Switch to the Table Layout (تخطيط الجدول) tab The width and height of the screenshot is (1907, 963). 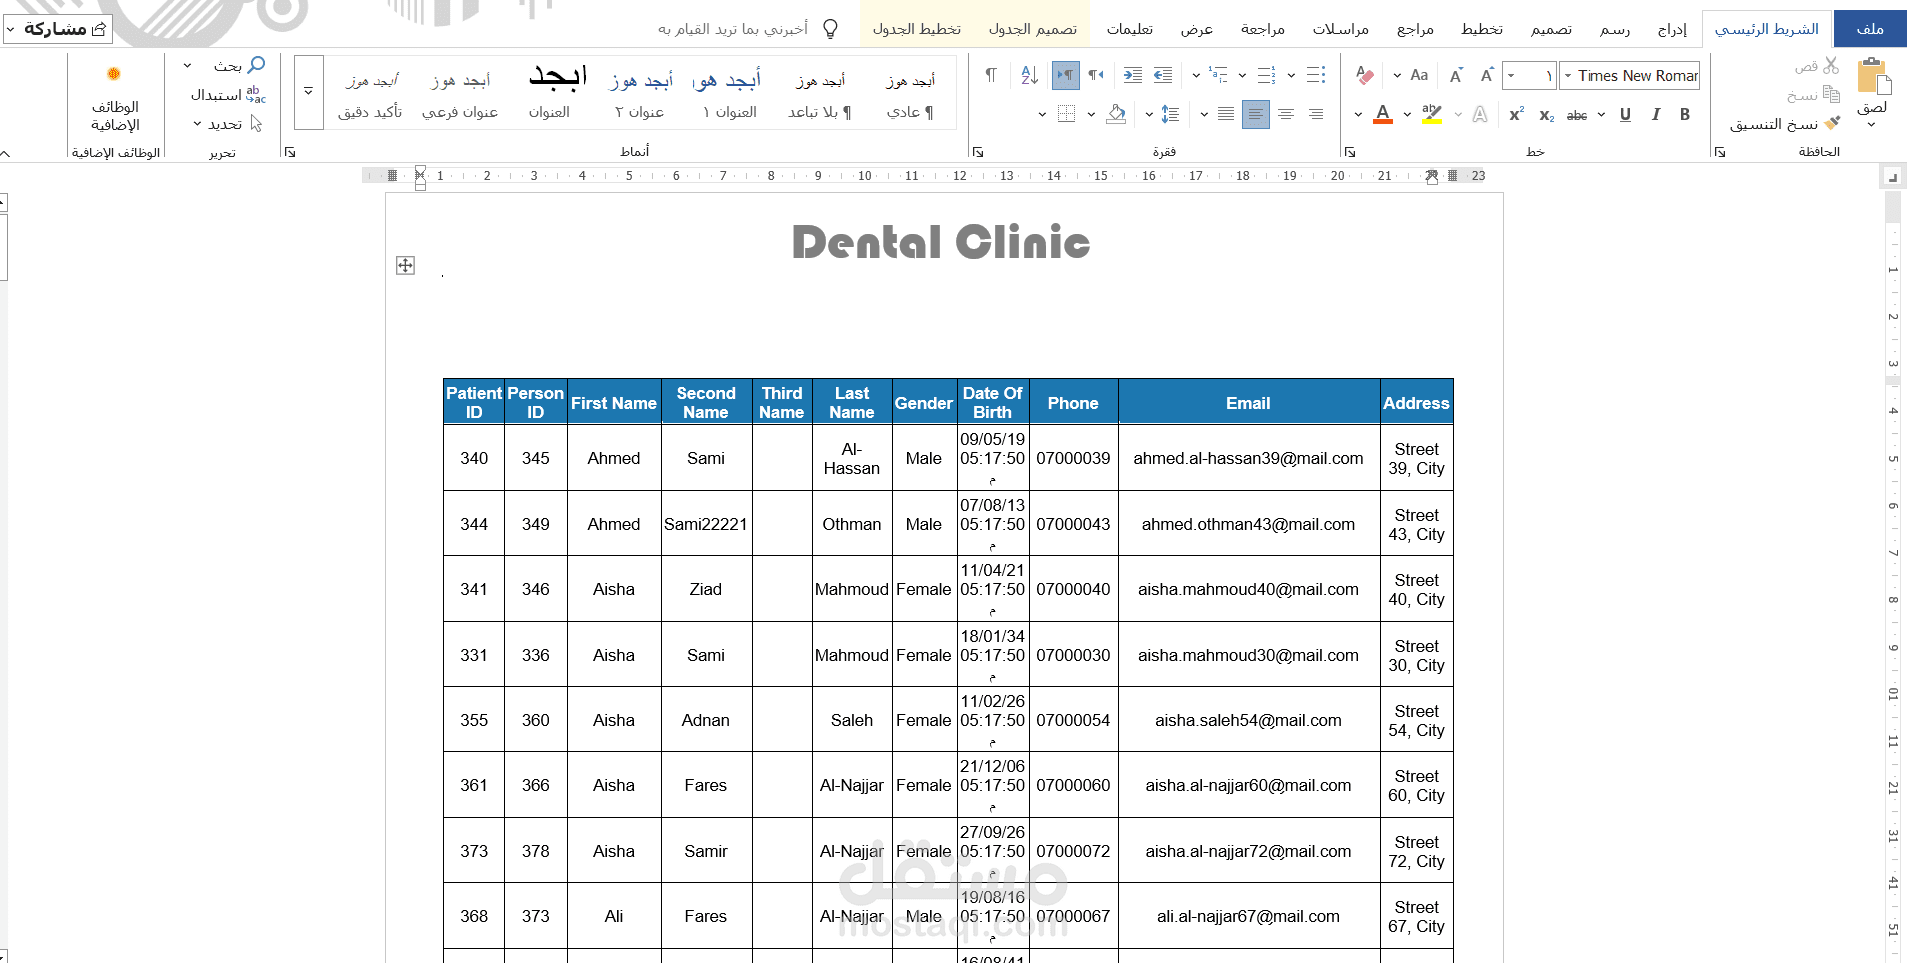pos(916,29)
